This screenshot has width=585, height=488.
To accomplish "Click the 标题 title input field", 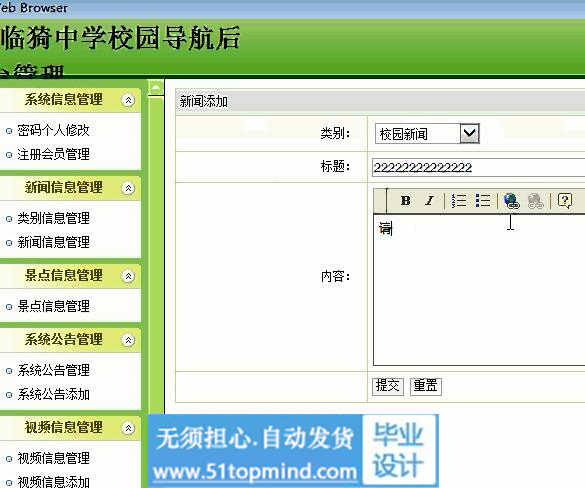I will 478,167.
